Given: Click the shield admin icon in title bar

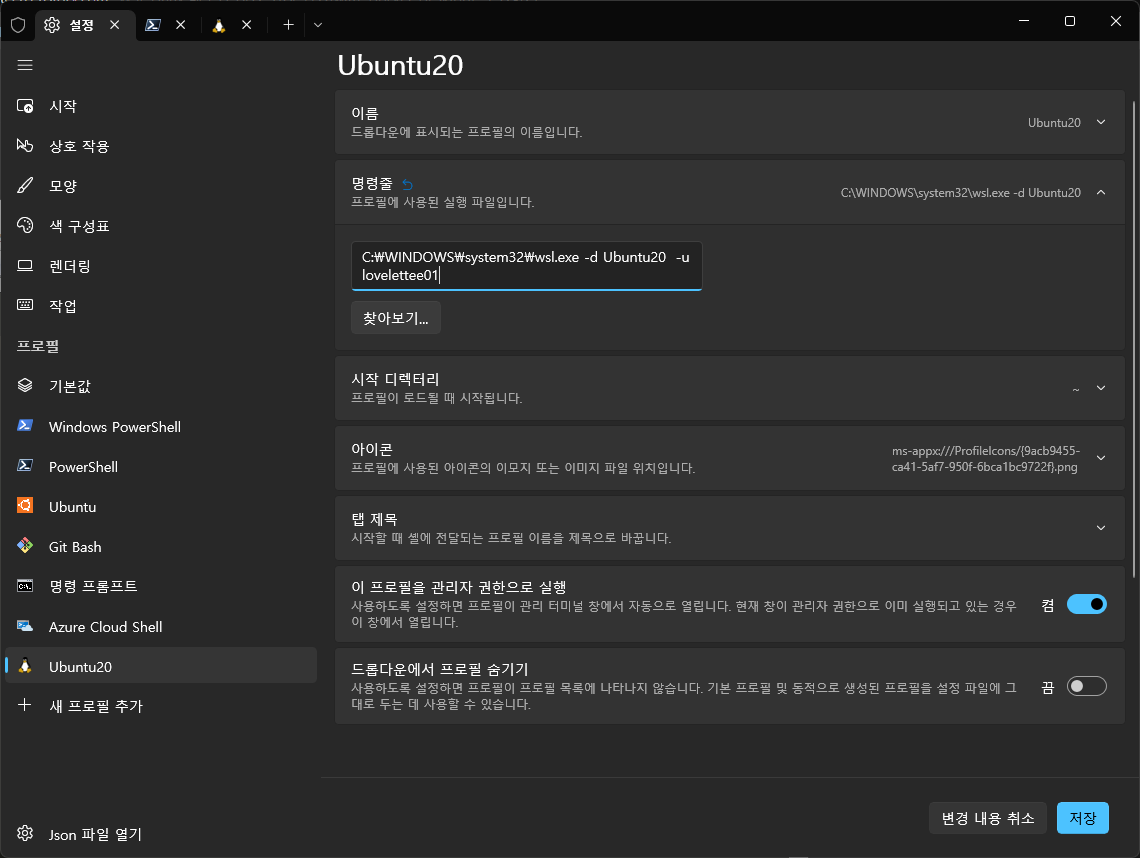Looking at the screenshot, I should click(18, 25).
